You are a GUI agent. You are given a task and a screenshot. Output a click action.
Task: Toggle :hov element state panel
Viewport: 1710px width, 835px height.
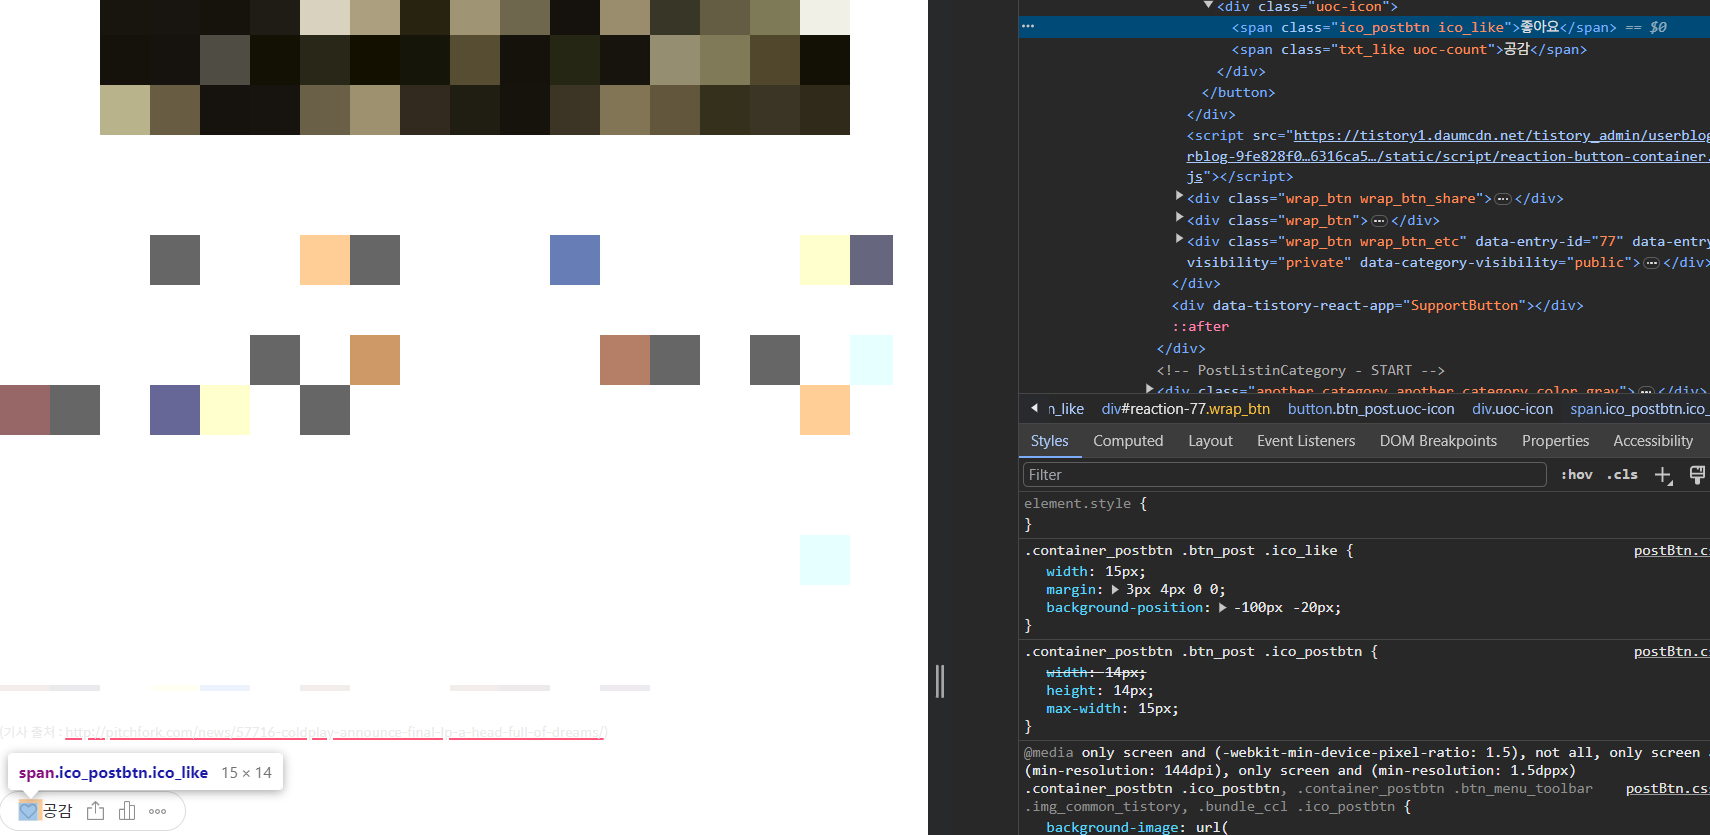(x=1577, y=475)
